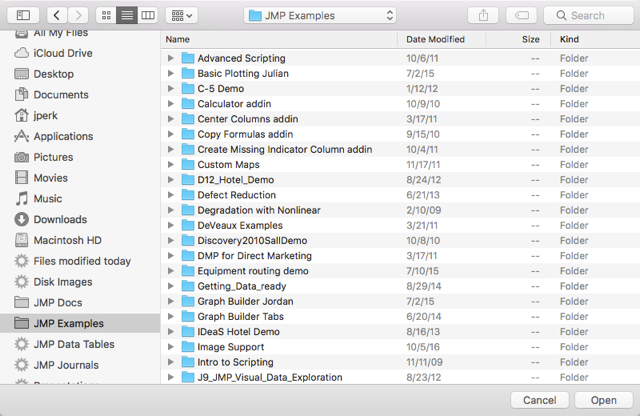Focus the Search field

[589, 16]
